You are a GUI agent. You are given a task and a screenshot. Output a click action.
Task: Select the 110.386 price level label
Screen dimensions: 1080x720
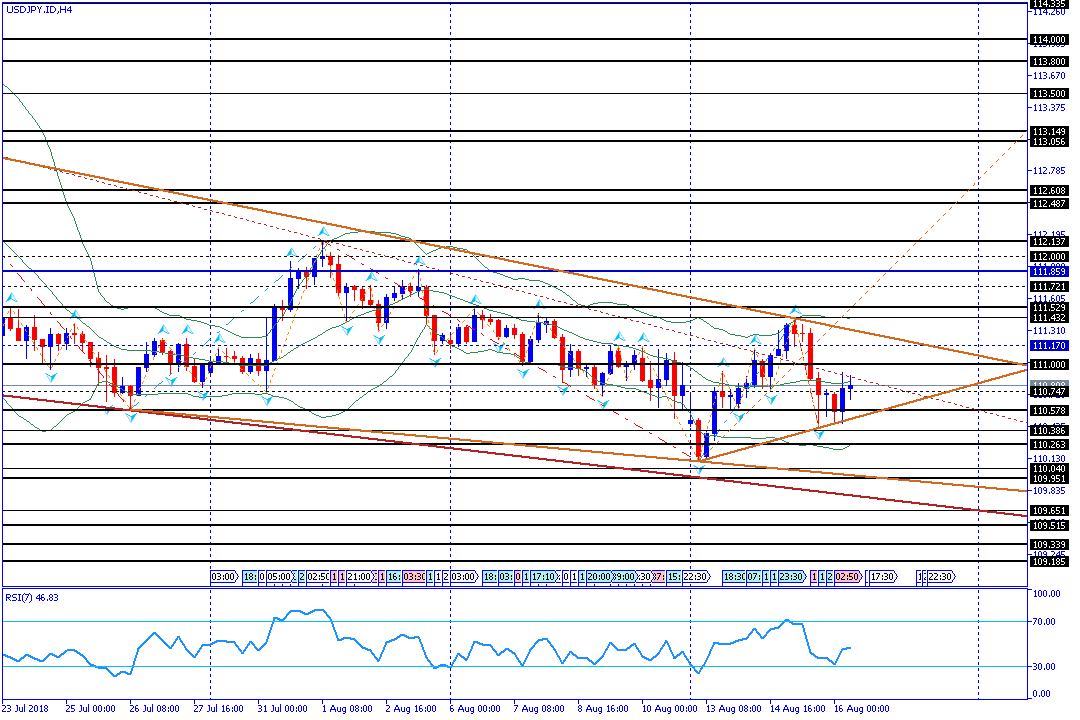pos(1048,430)
